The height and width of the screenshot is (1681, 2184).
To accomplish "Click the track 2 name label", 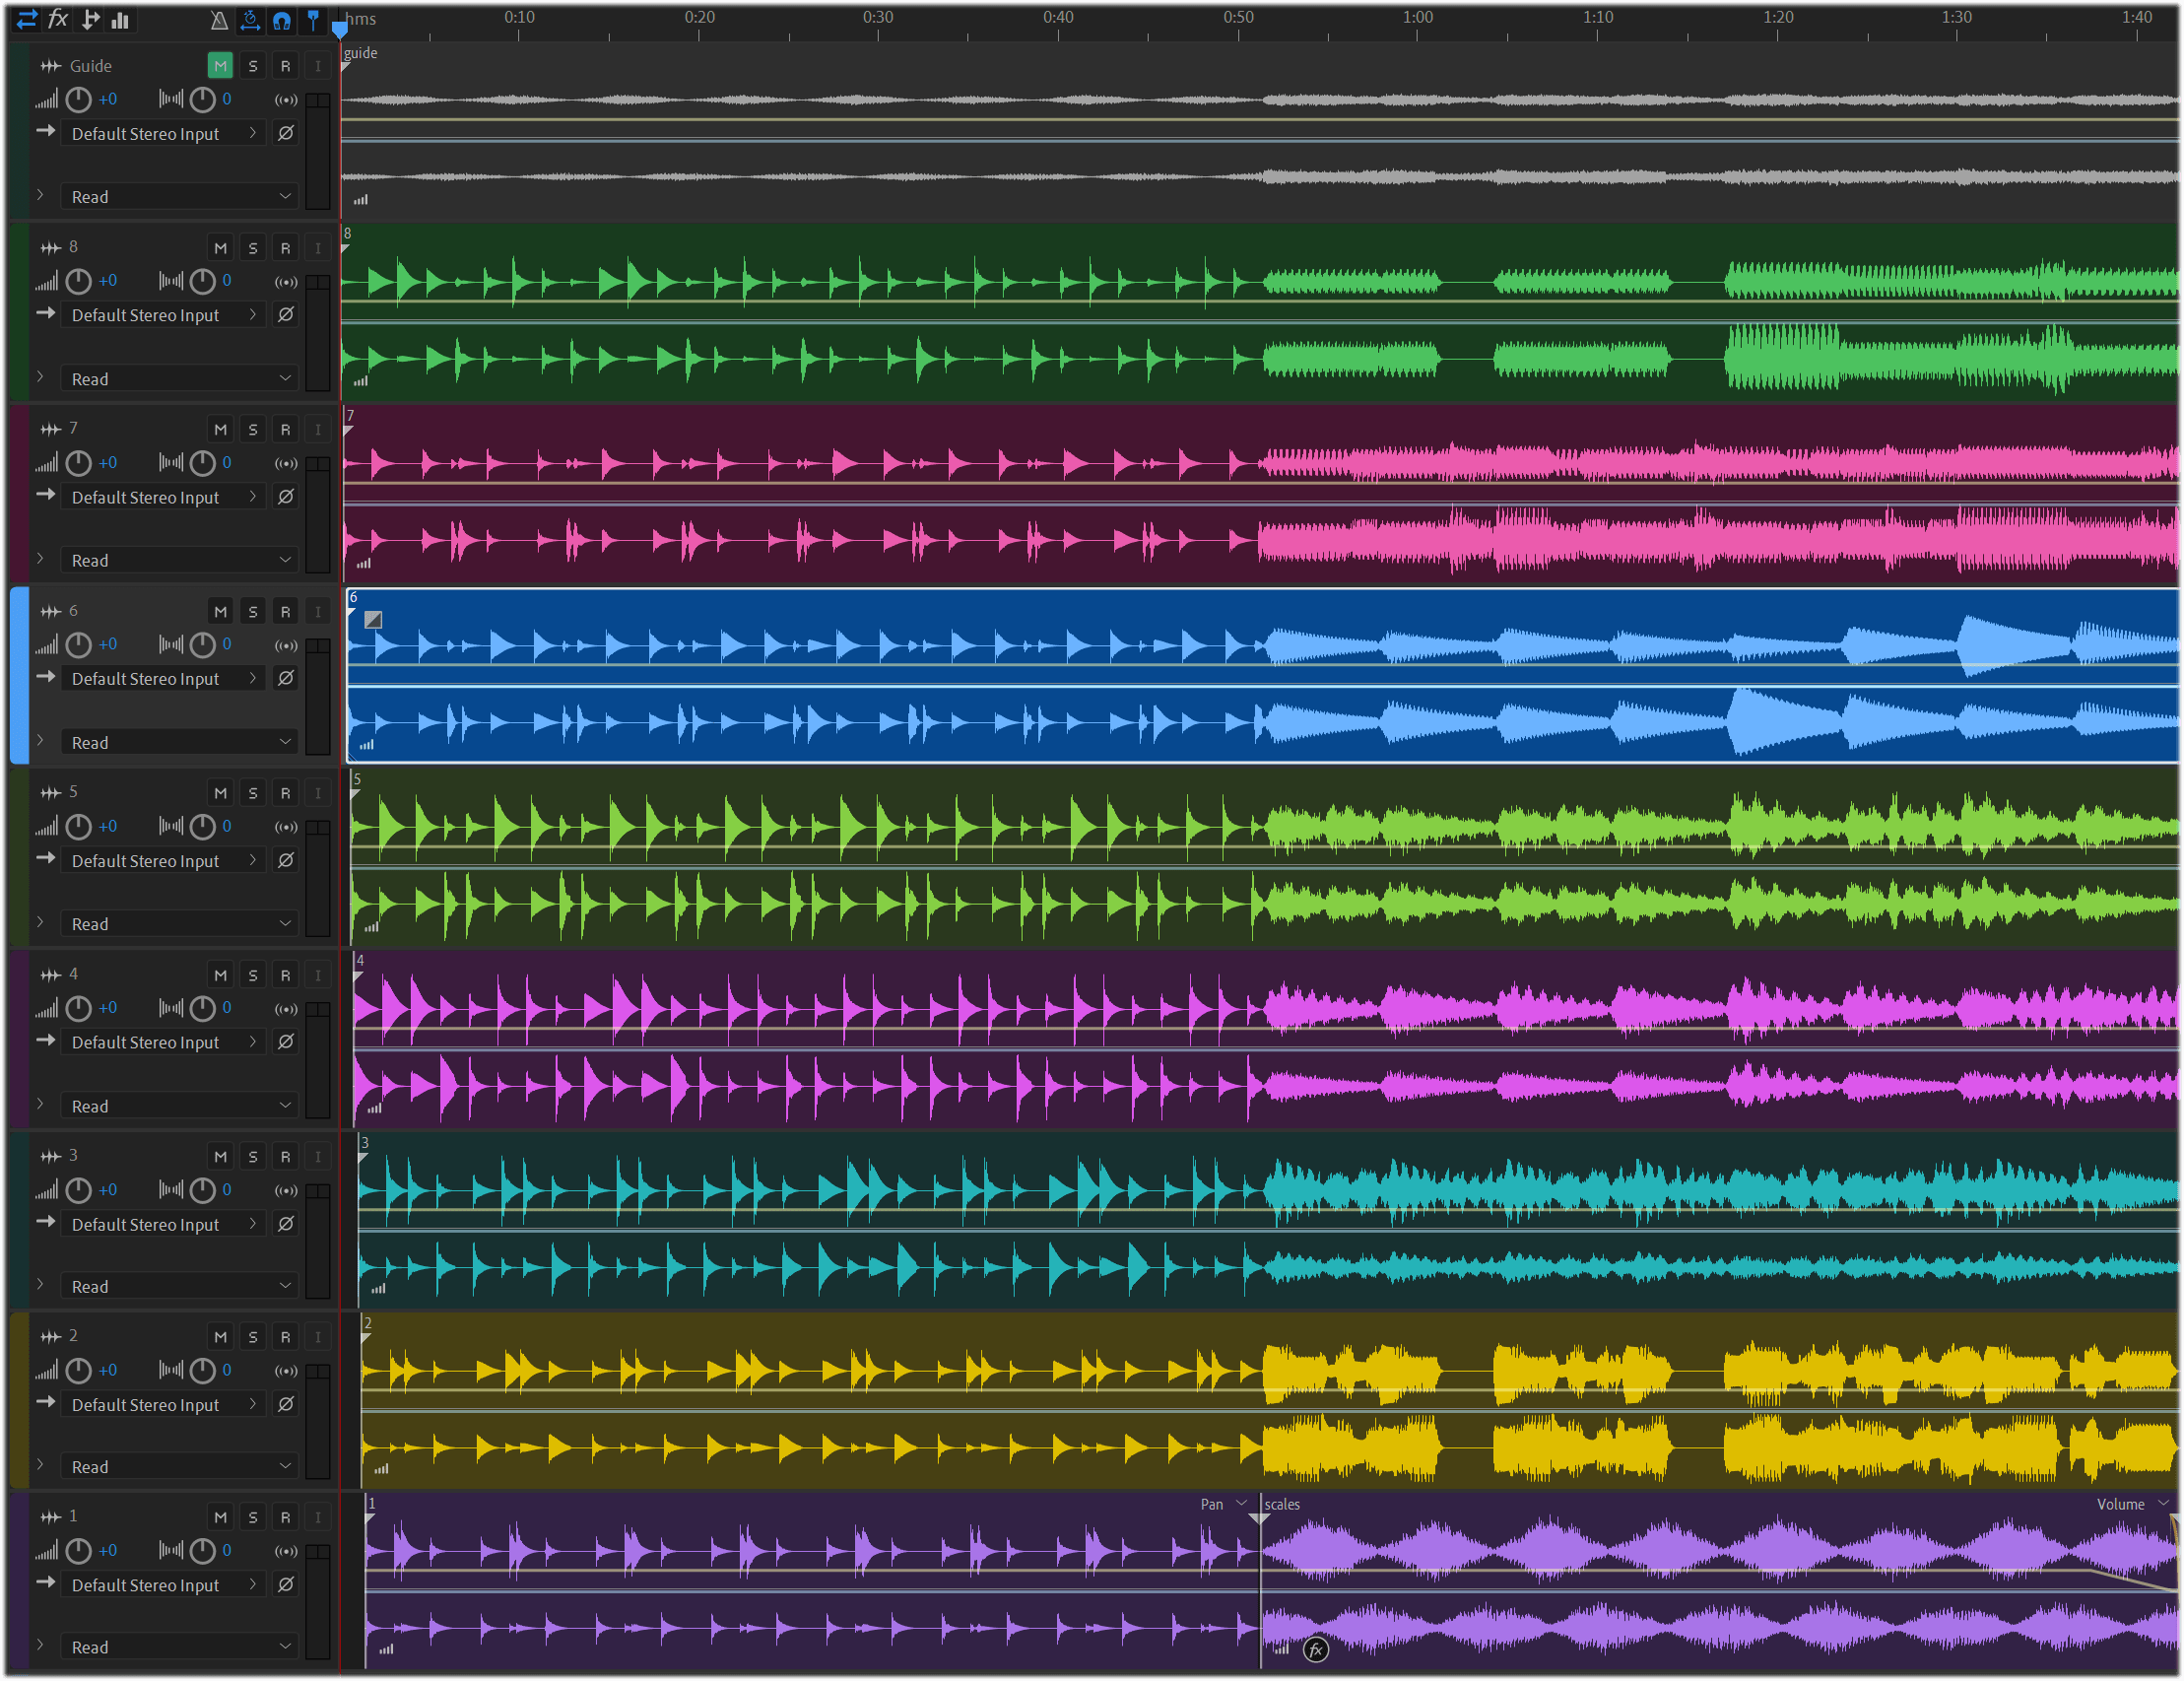I will click(73, 1336).
